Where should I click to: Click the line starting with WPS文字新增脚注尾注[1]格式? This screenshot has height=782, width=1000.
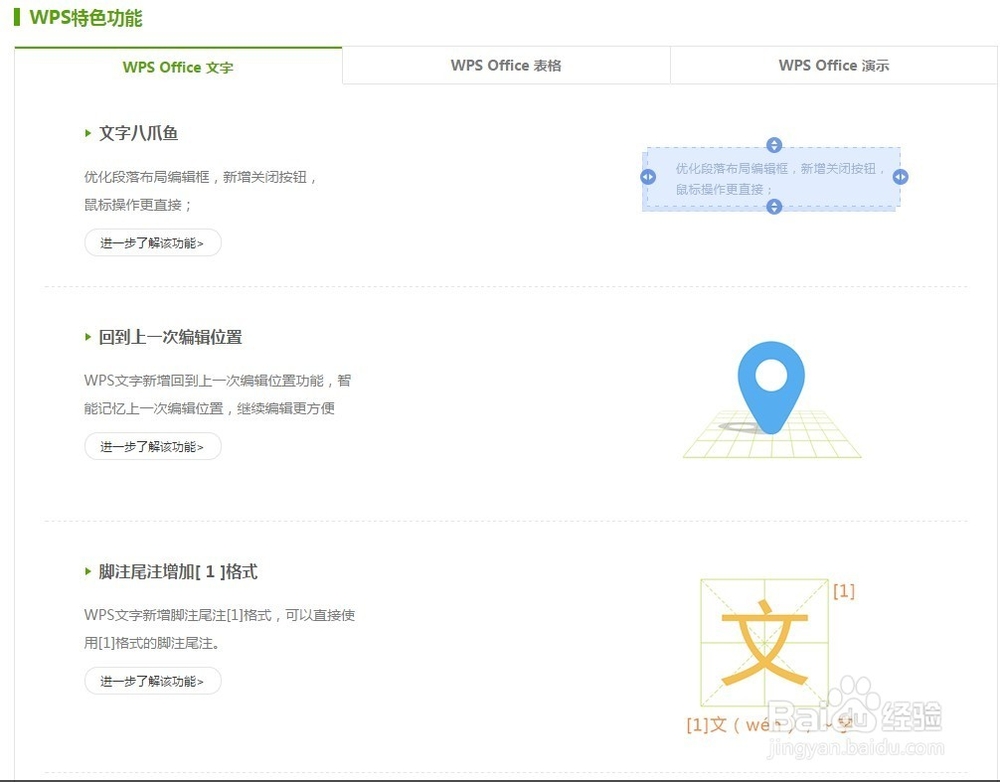coord(219,615)
